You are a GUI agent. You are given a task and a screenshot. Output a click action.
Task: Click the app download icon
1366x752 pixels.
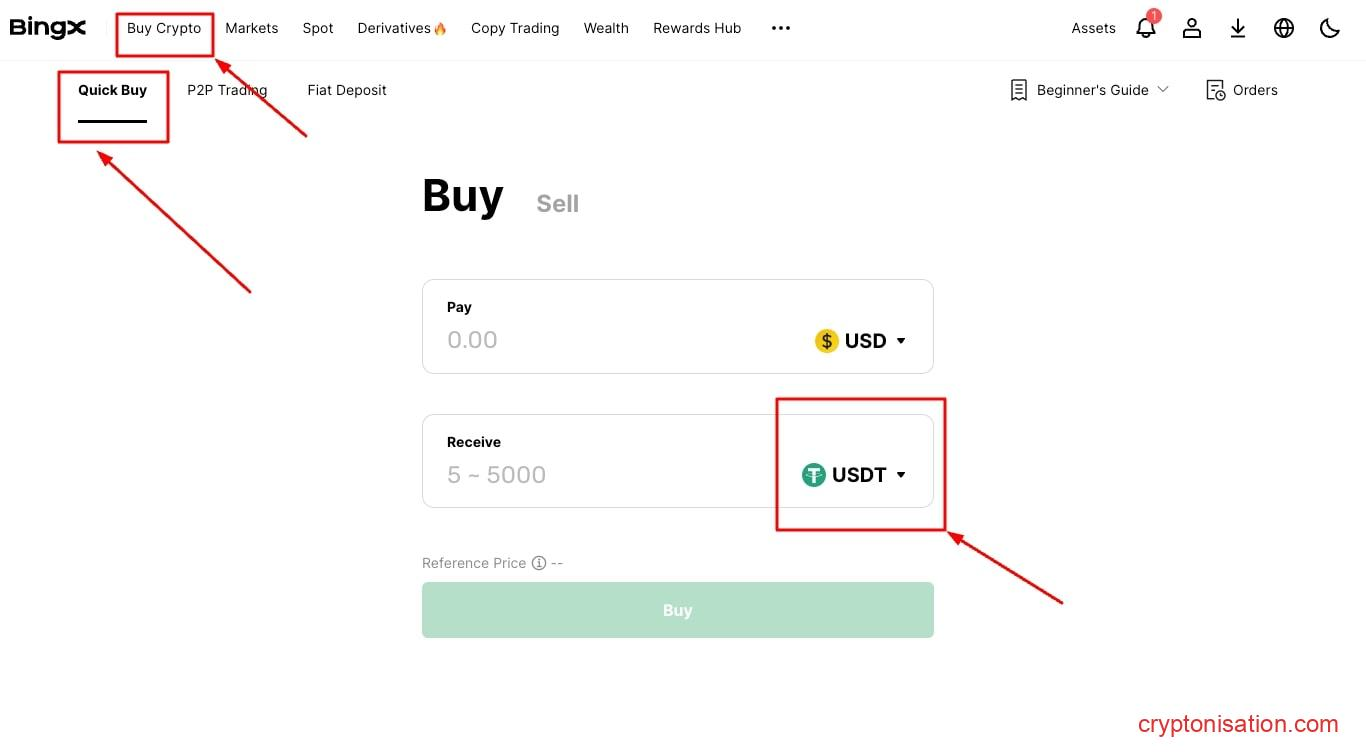click(x=1238, y=28)
